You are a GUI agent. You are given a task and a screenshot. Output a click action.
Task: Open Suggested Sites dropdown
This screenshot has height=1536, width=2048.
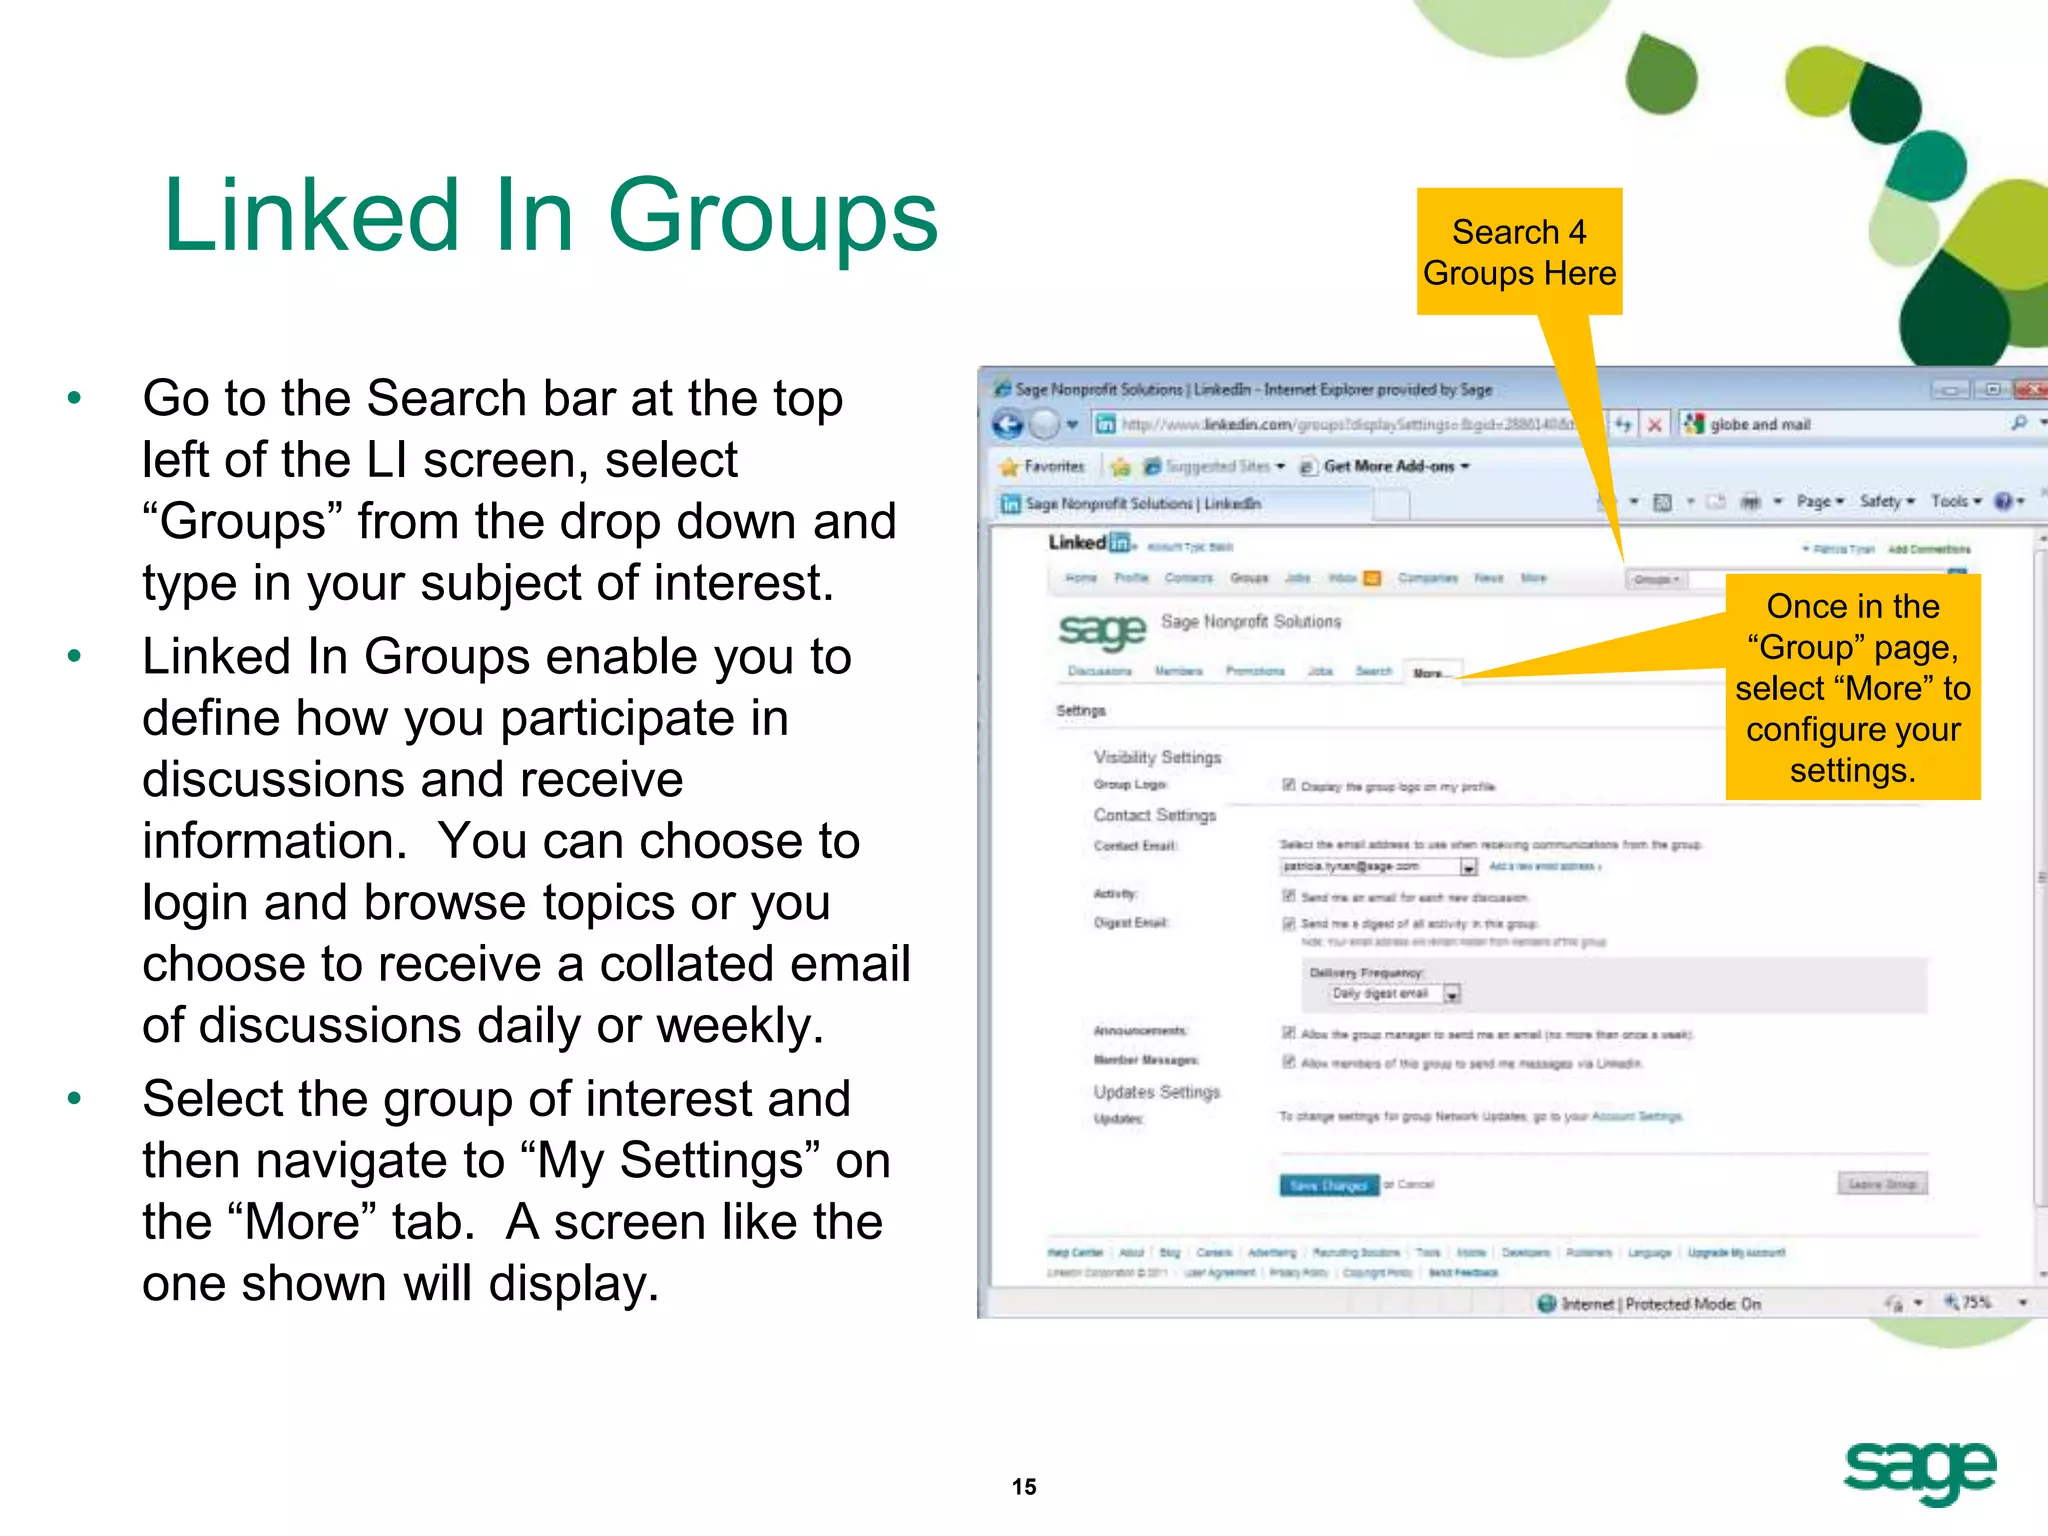point(1214,466)
